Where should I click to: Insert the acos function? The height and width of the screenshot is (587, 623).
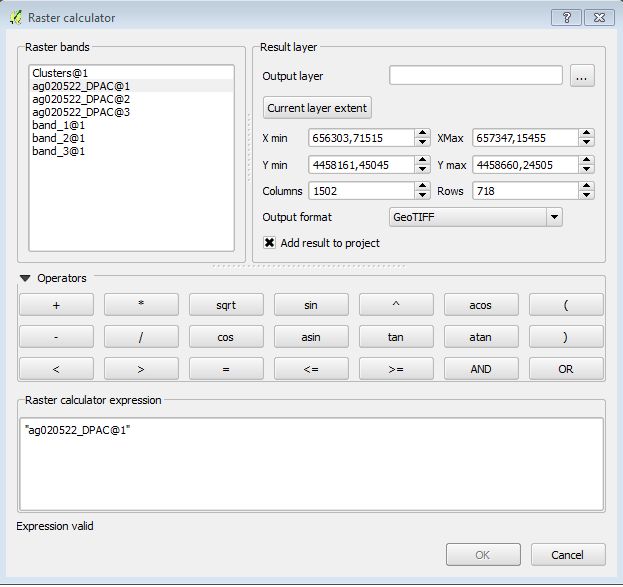click(481, 305)
